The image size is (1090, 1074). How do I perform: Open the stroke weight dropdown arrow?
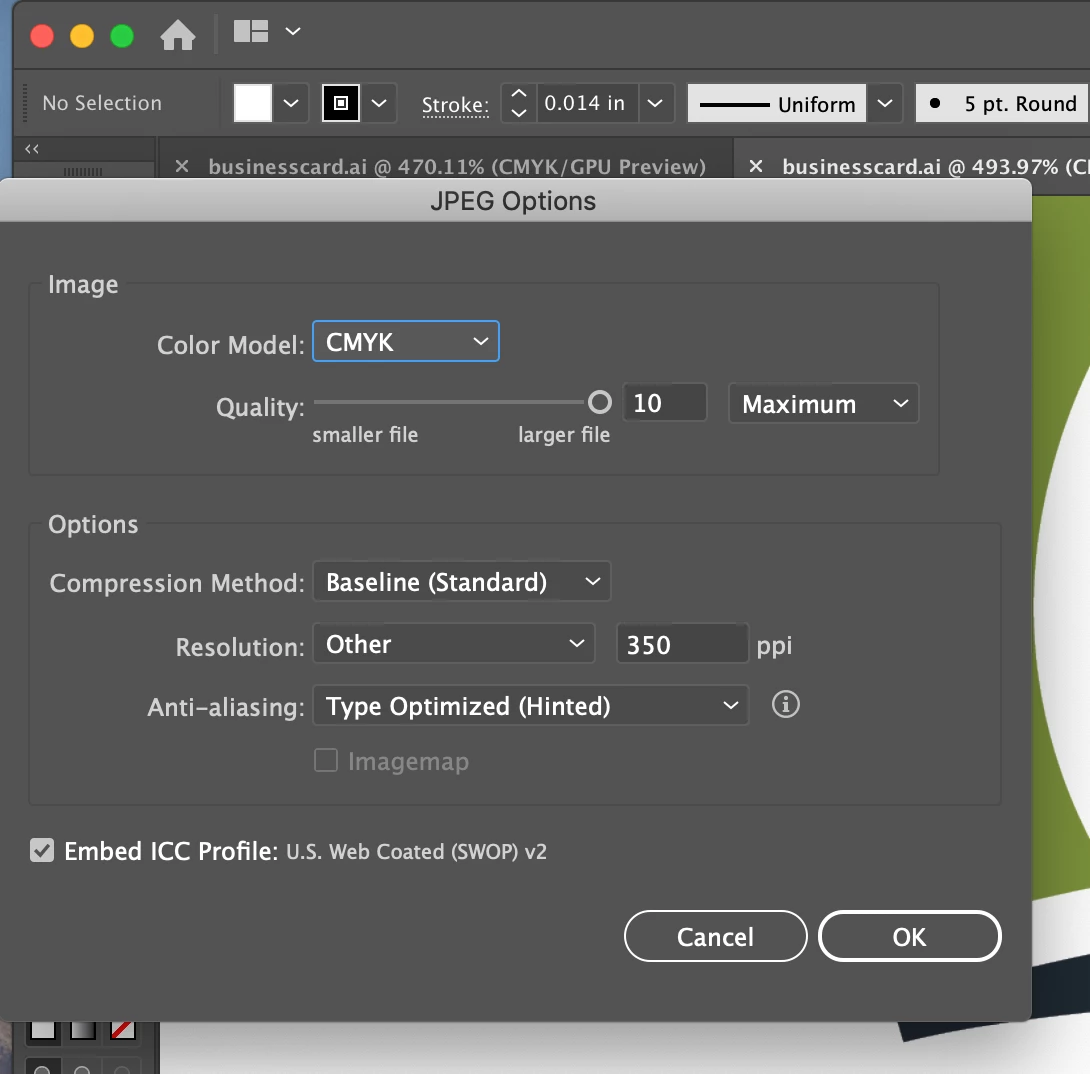coord(655,103)
